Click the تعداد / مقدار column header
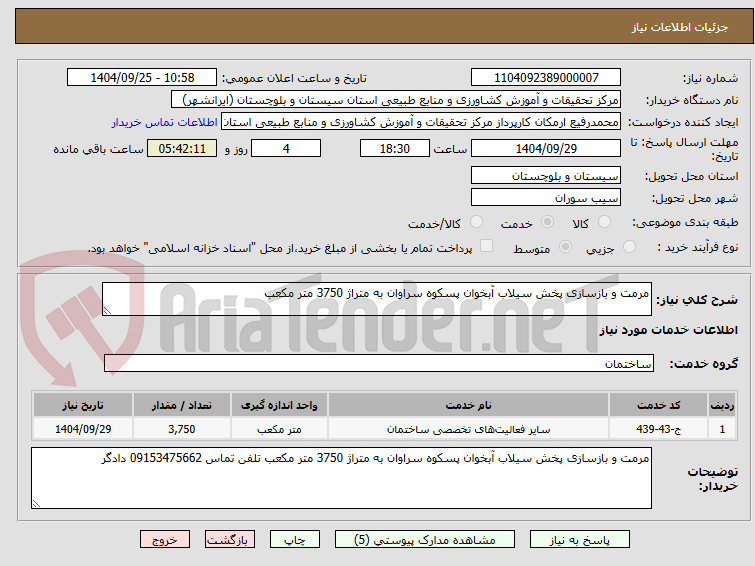Image resolution: width=755 pixels, height=566 pixels. [x=182, y=405]
